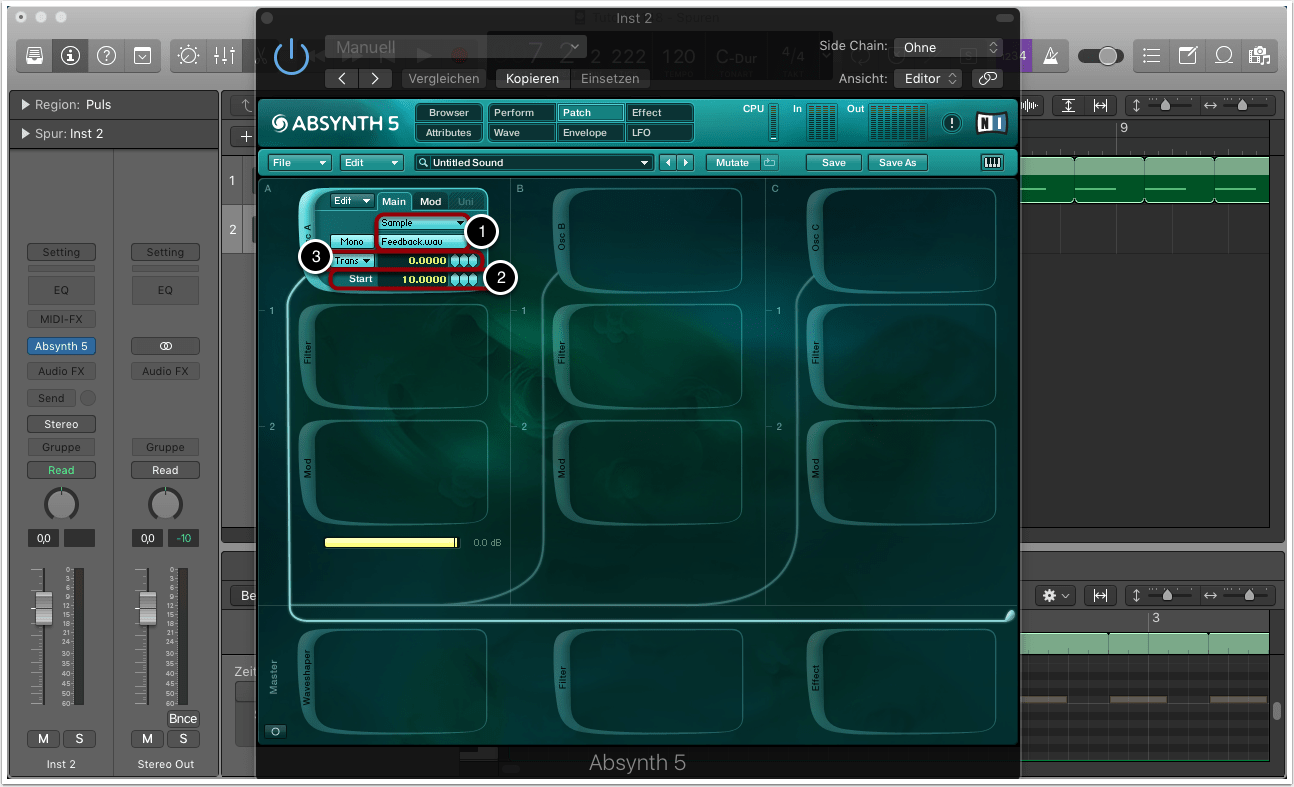This screenshot has width=1294, height=787.
Task: Open the Effect window tab
Action: pyautogui.click(x=659, y=113)
